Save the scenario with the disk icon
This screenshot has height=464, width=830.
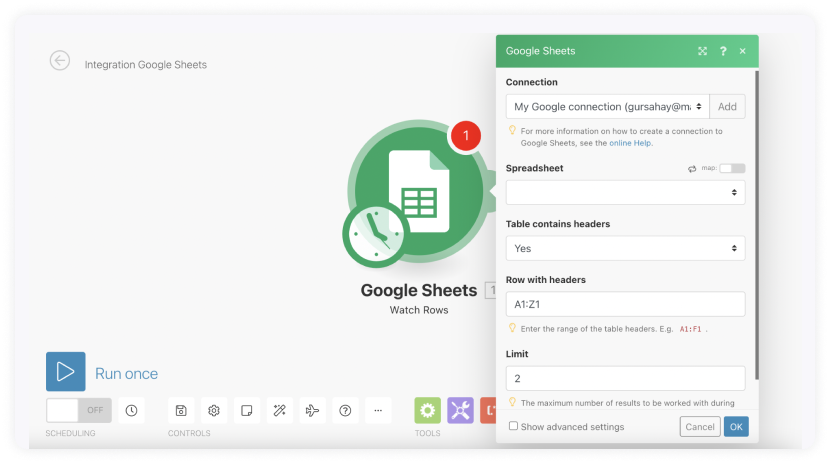click(x=181, y=410)
